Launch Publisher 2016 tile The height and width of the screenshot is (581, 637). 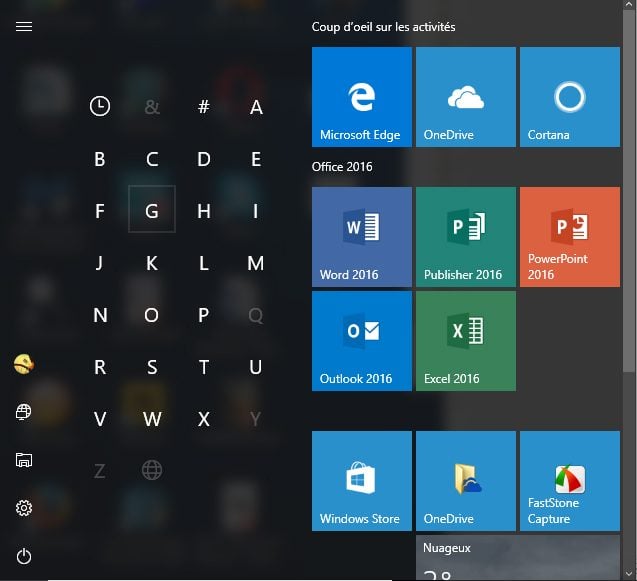[466, 237]
